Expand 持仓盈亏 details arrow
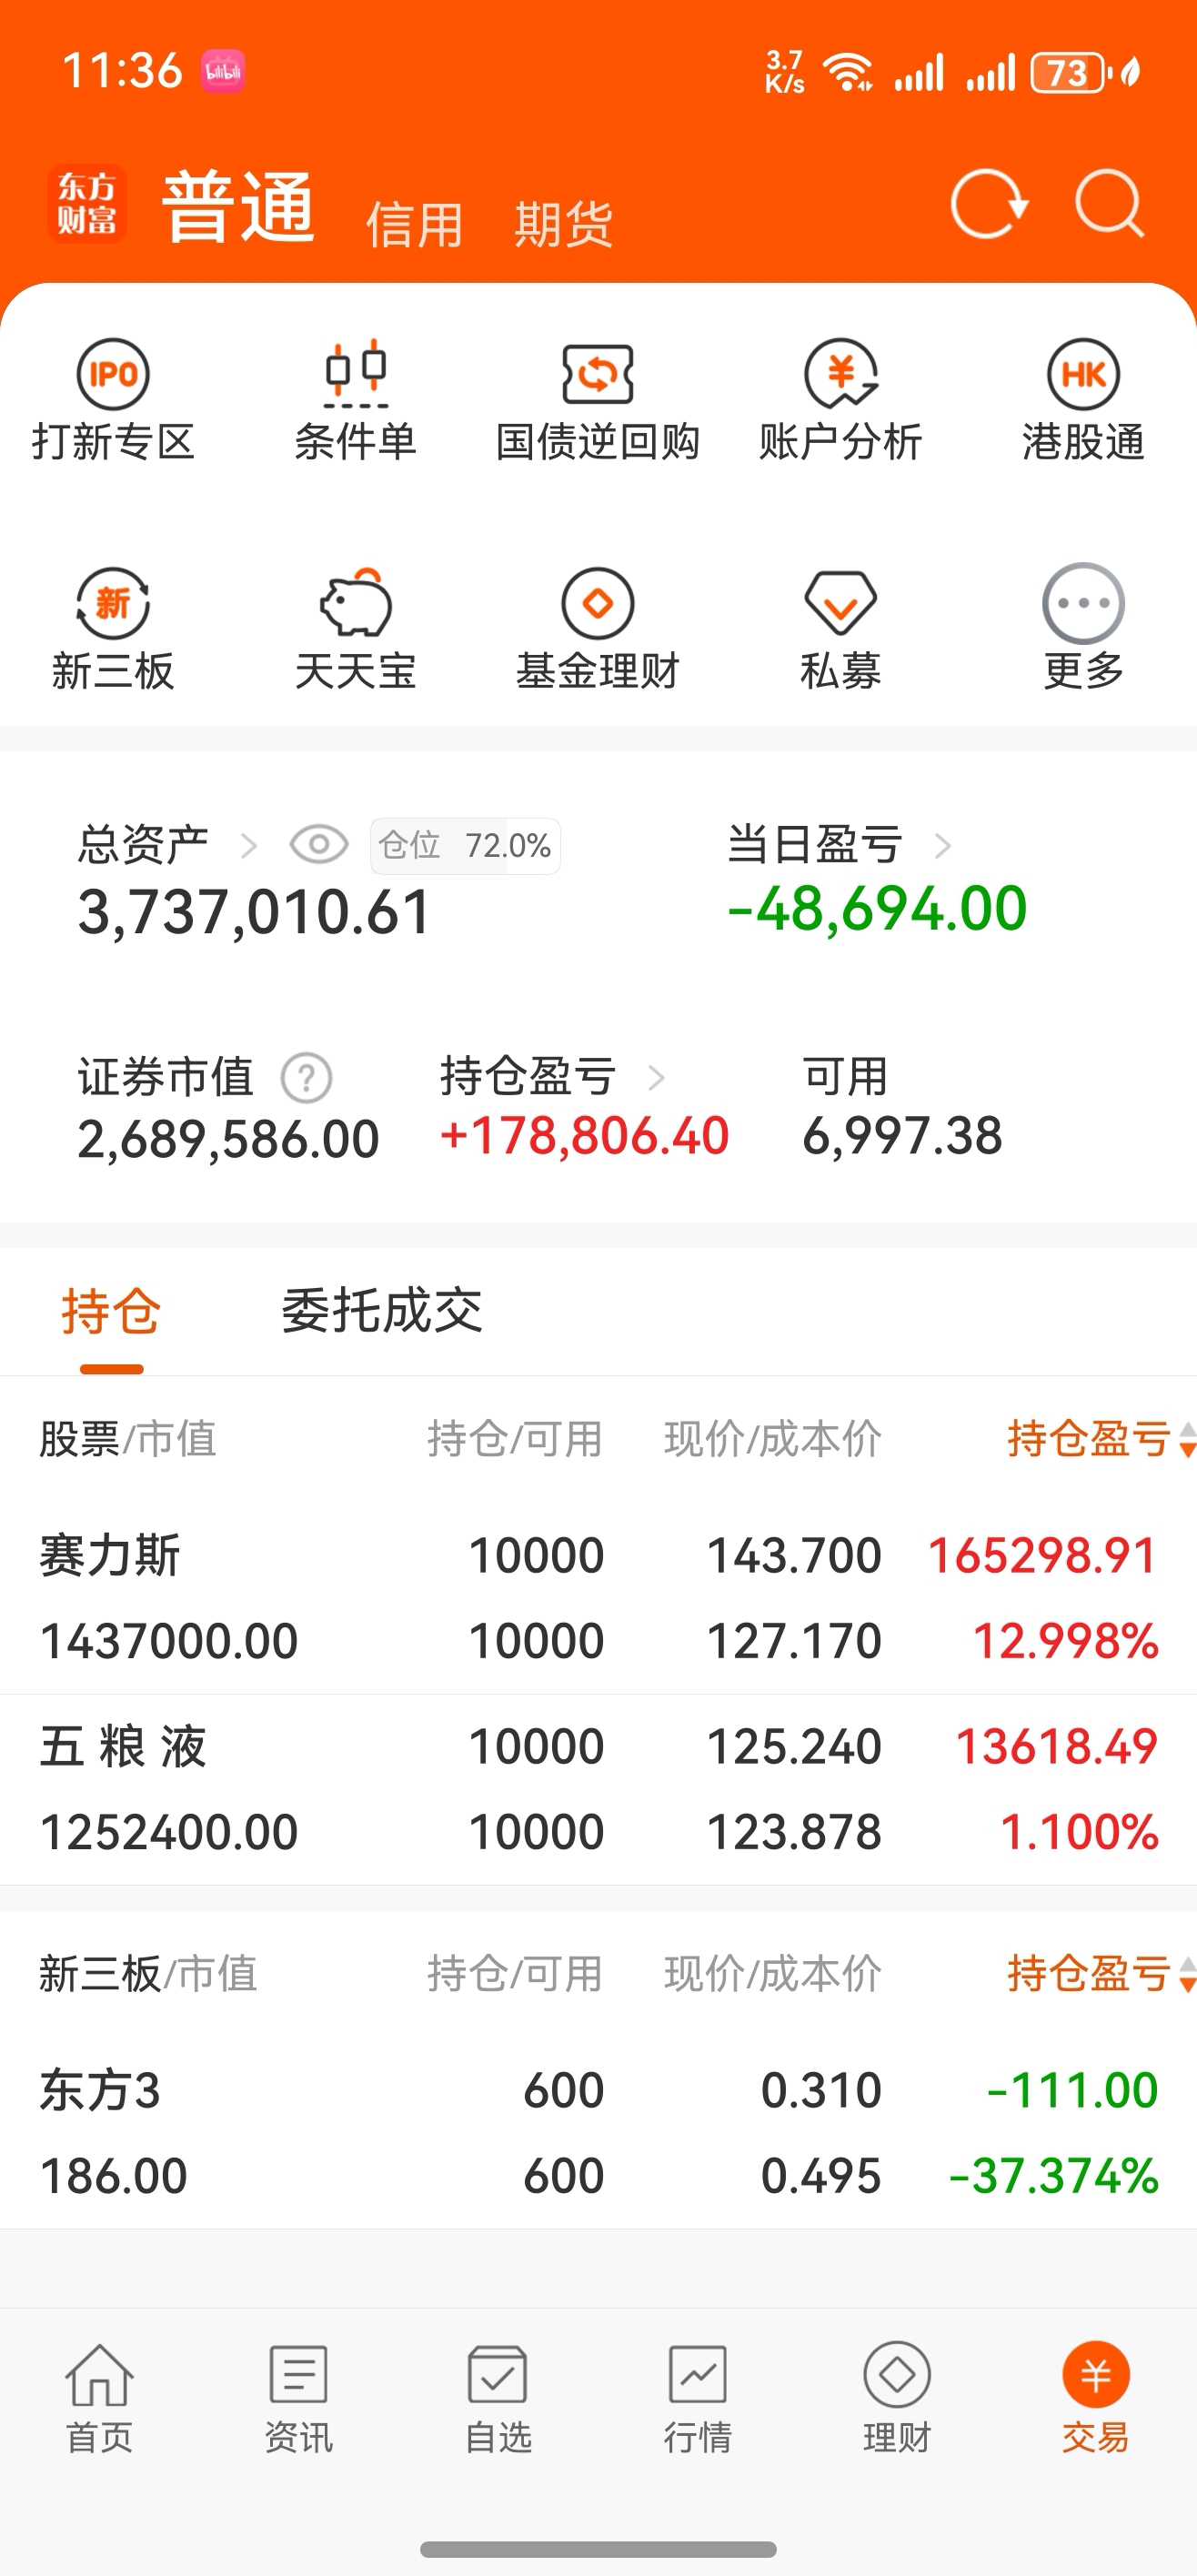The image size is (1197, 2576). 656,1078
